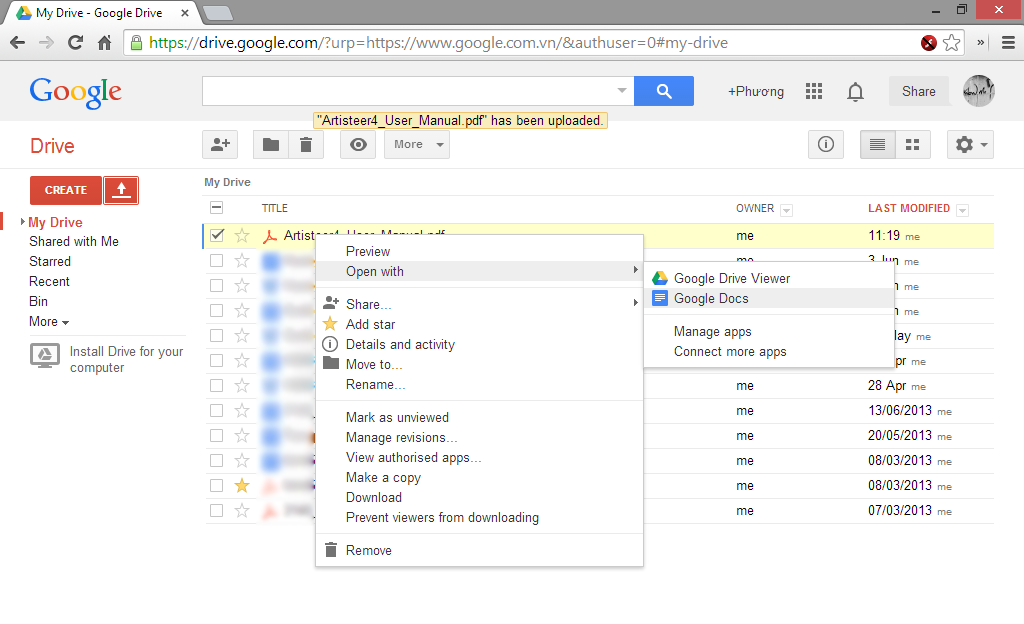
Task: Check the file modified 13/06/2013
Action: pyautogui.click(x=216, y=410)
